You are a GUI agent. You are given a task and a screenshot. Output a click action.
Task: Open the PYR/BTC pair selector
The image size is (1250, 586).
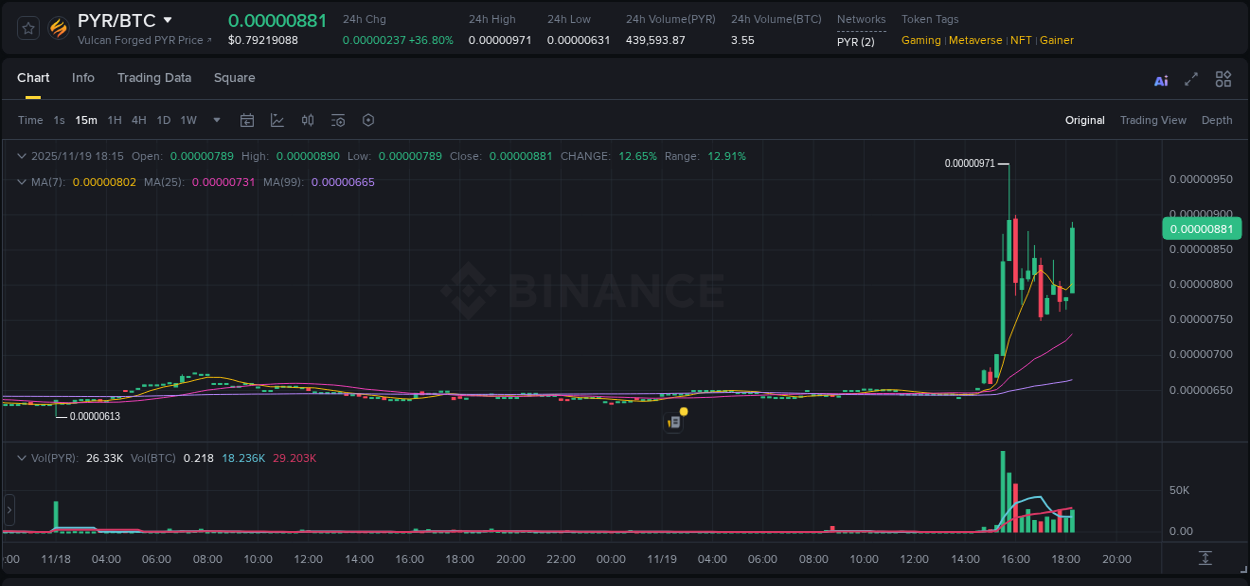click(115, 19)
